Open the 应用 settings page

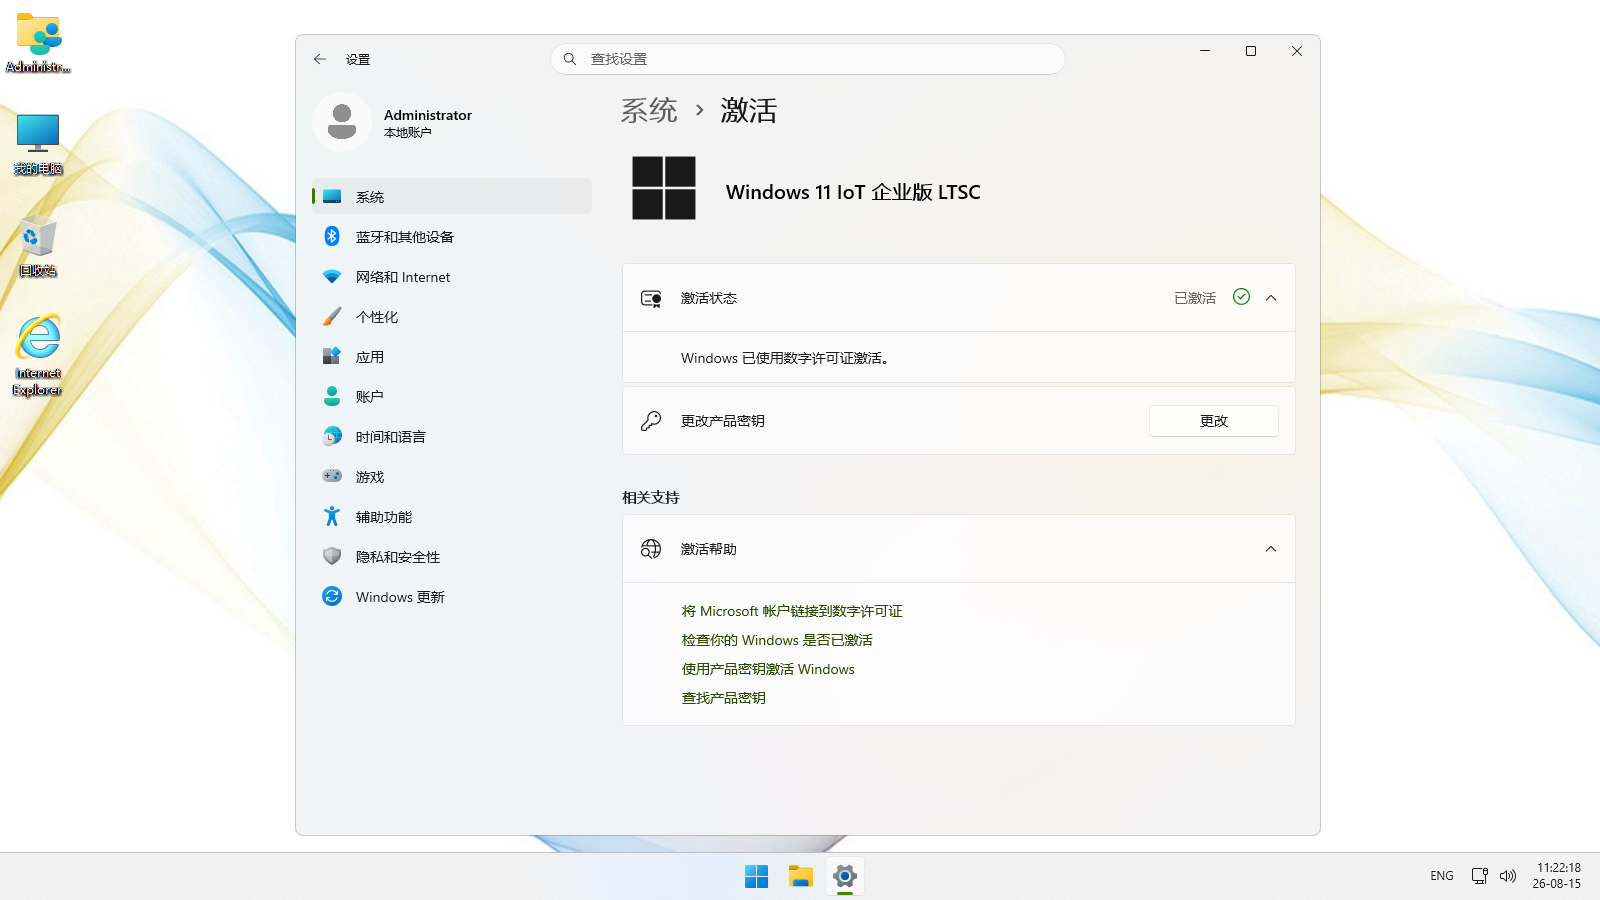[452, 357]
